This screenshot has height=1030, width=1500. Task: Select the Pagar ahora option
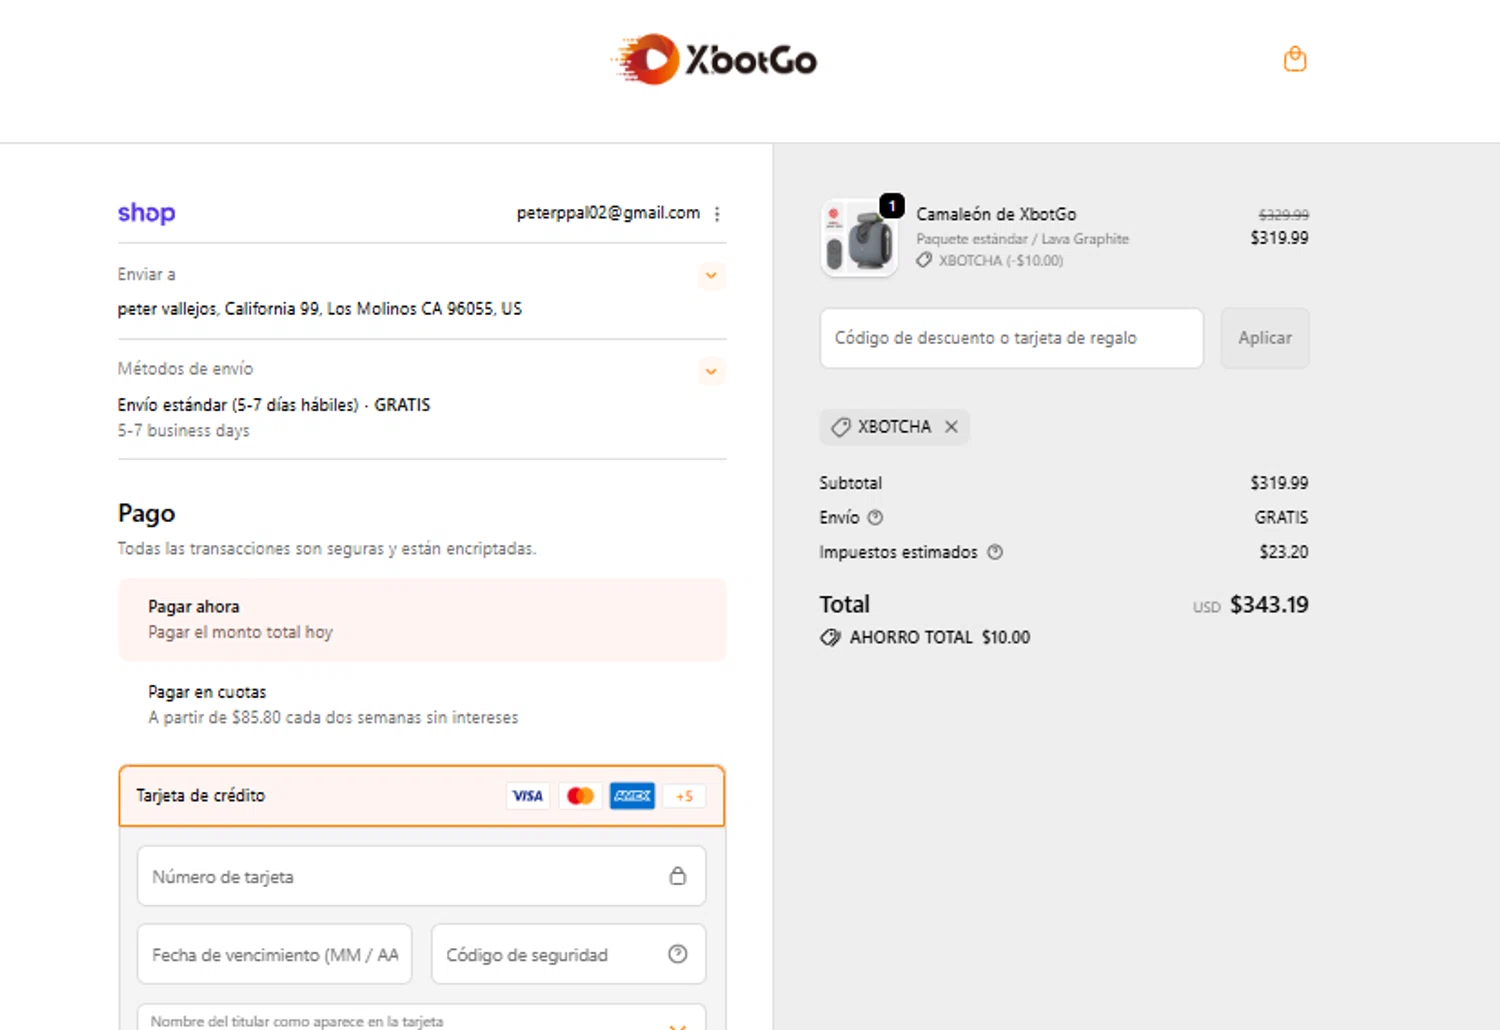point(422,619)
